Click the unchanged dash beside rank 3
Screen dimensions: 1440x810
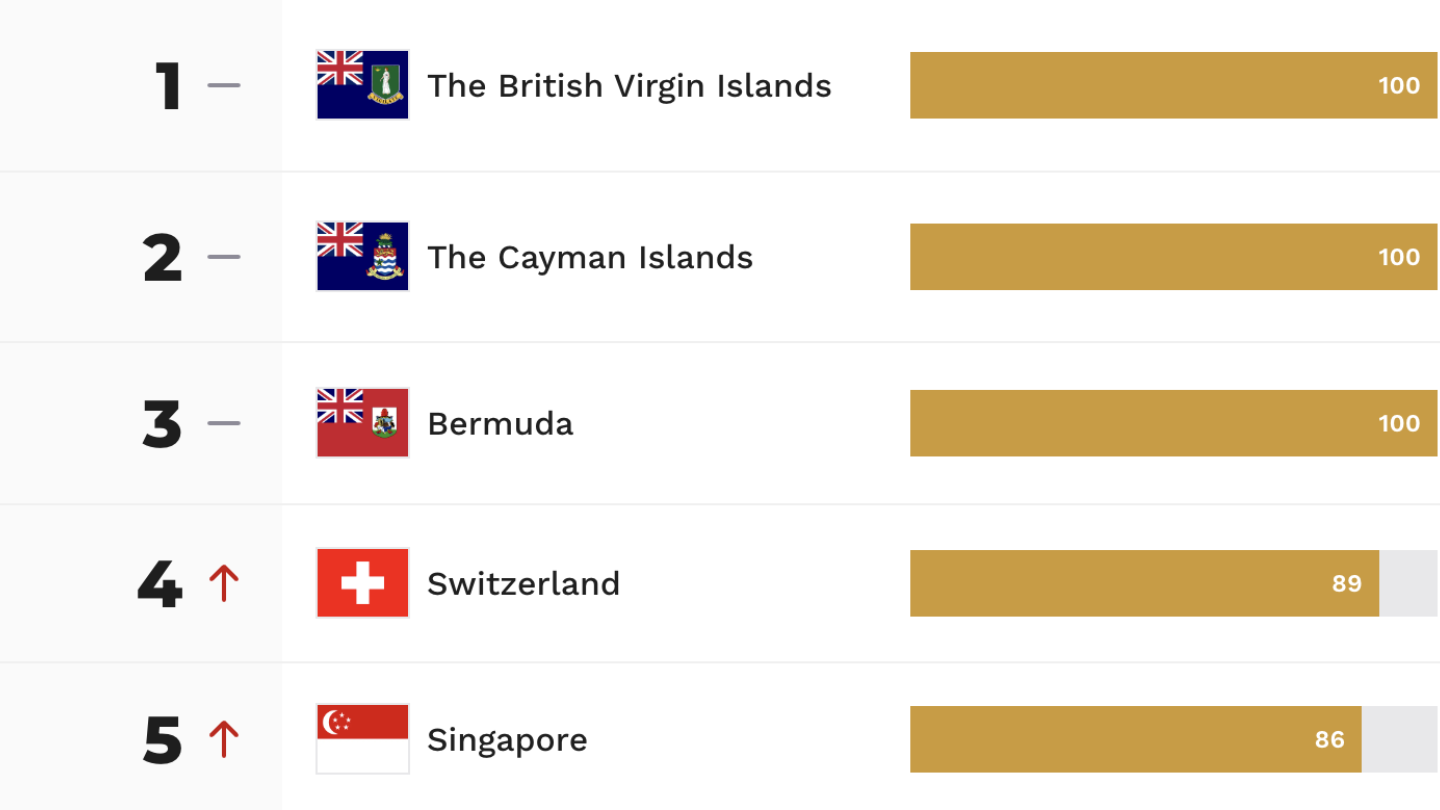pyautogui.click(x=224, y=423)
